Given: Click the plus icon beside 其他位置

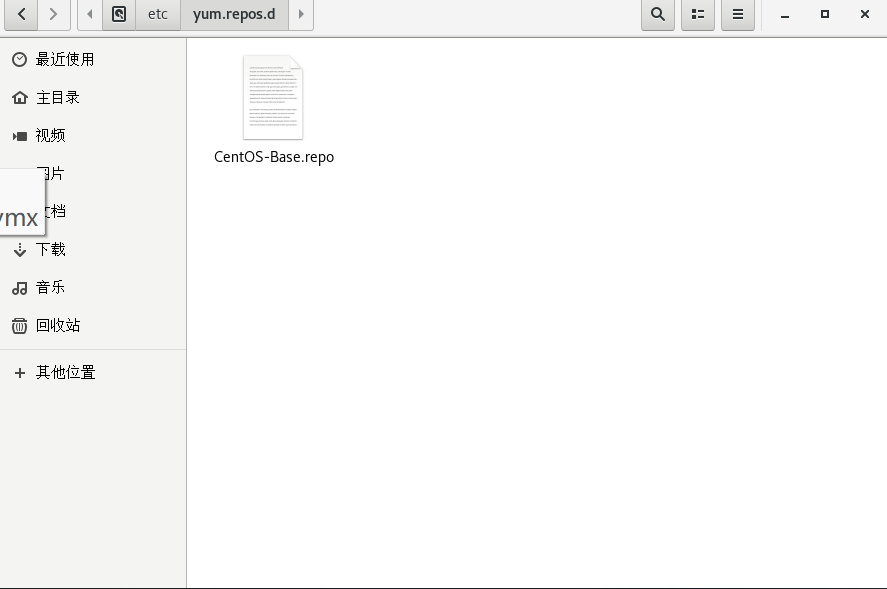Looking at the screenshot, I should tap(20, 373).
